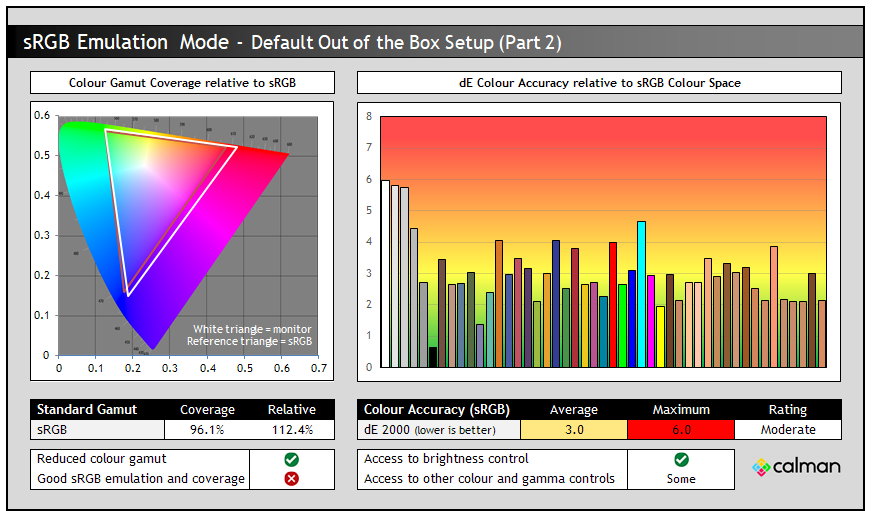Screen dimensions: 872x511
Task: Click the bright yellow bar in the dE chart
Action: pos(660,336)
